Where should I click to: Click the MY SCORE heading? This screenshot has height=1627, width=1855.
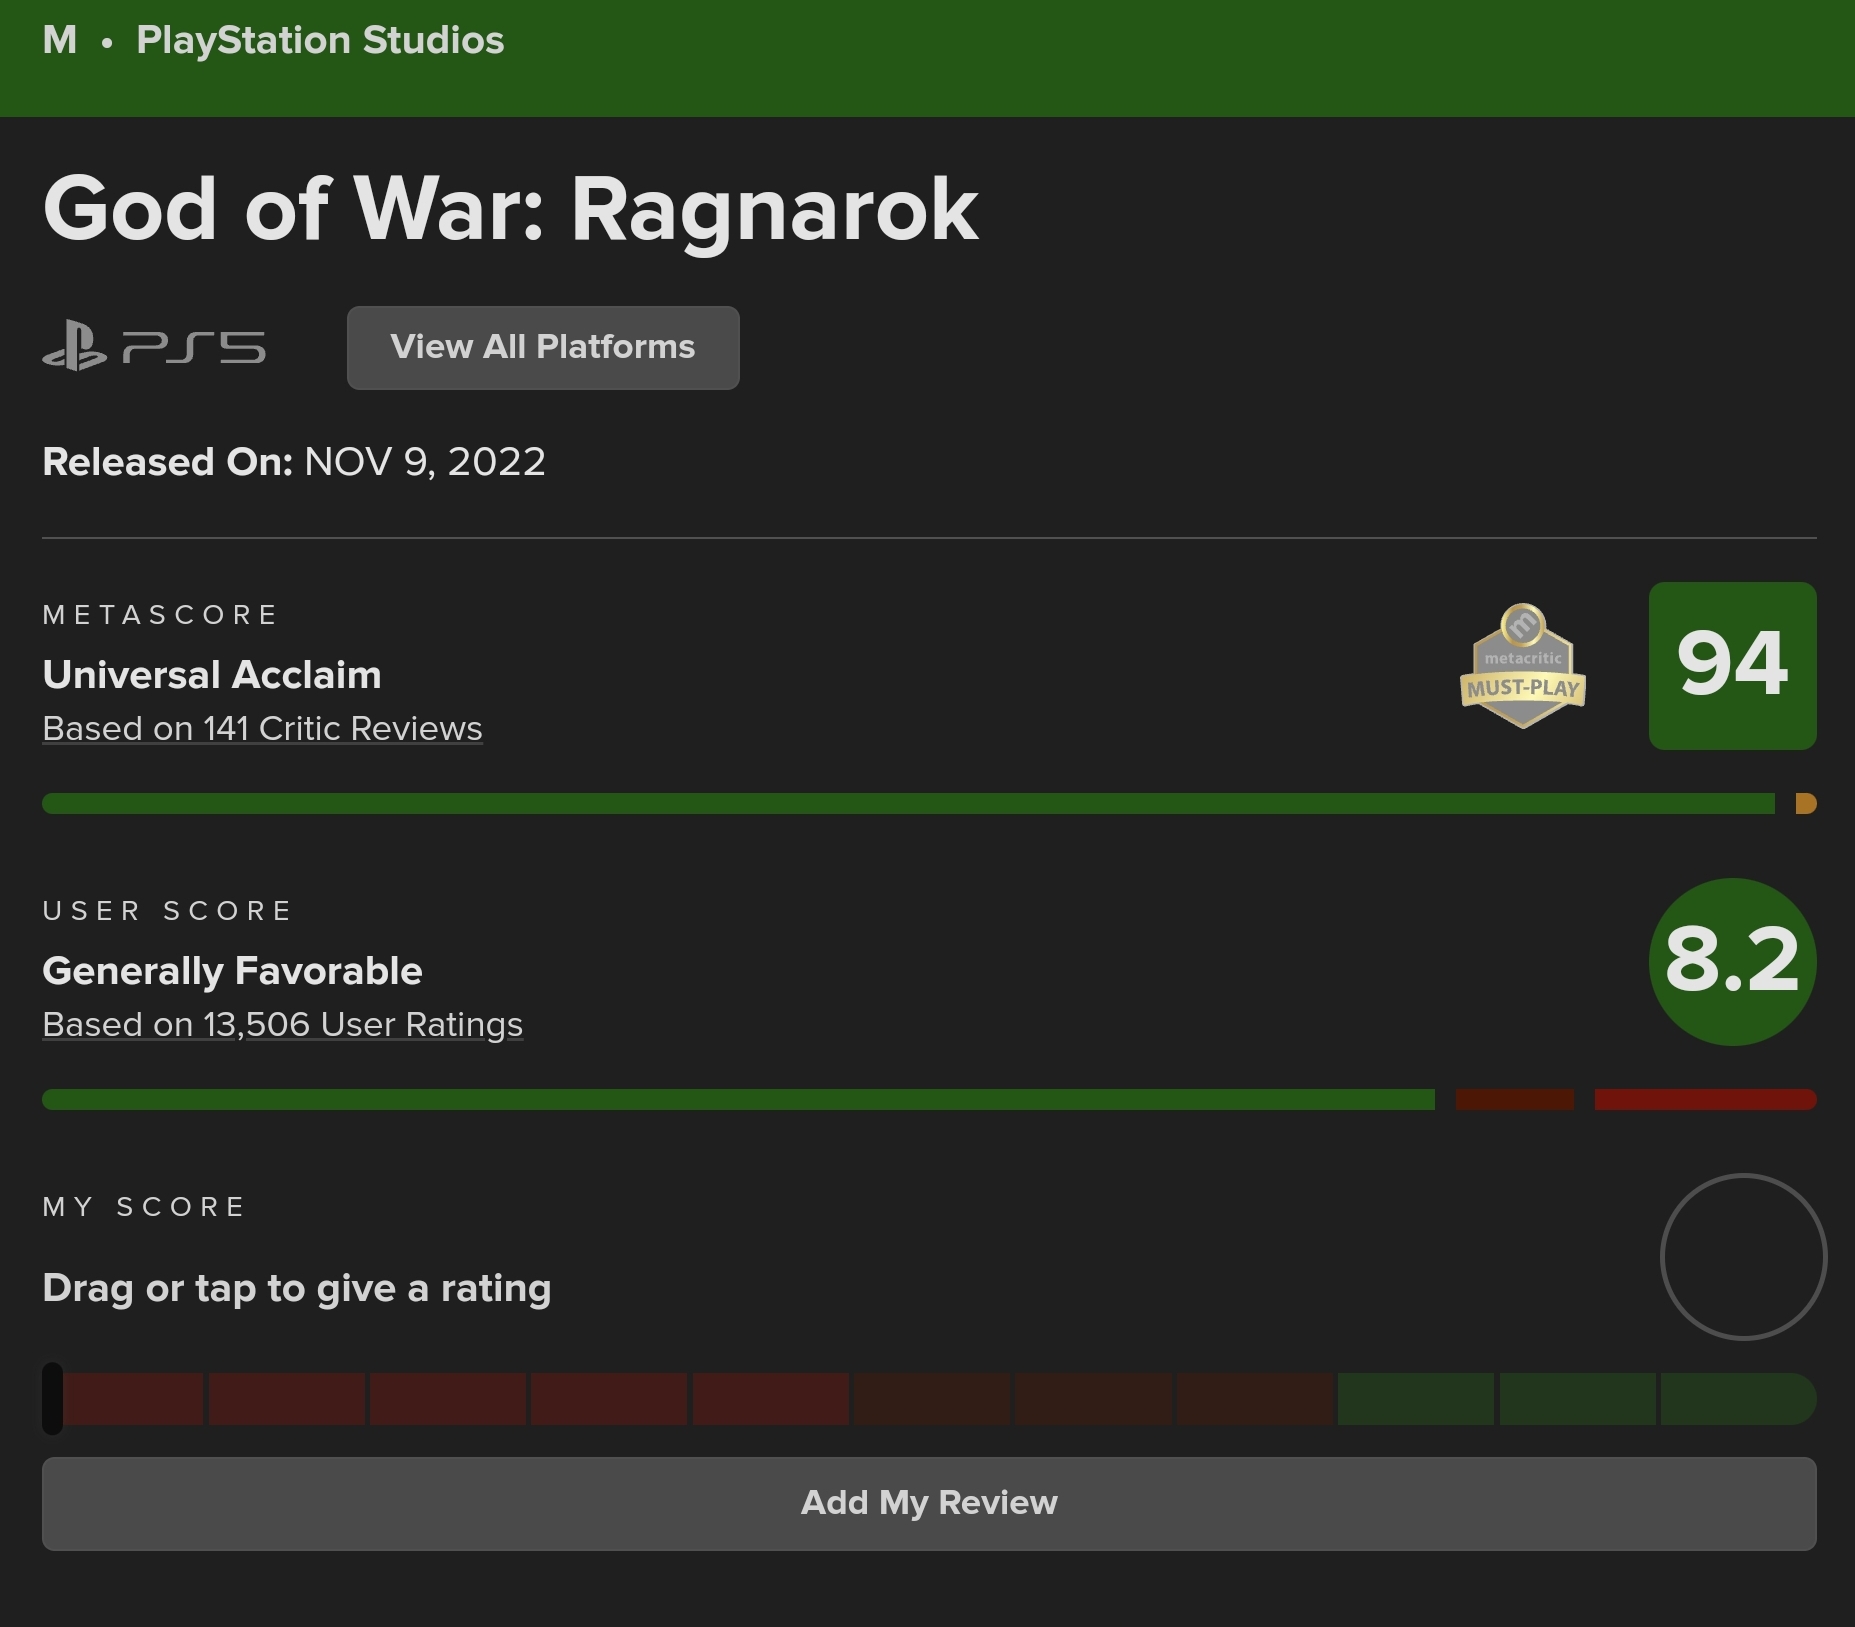coord(144,1206)
